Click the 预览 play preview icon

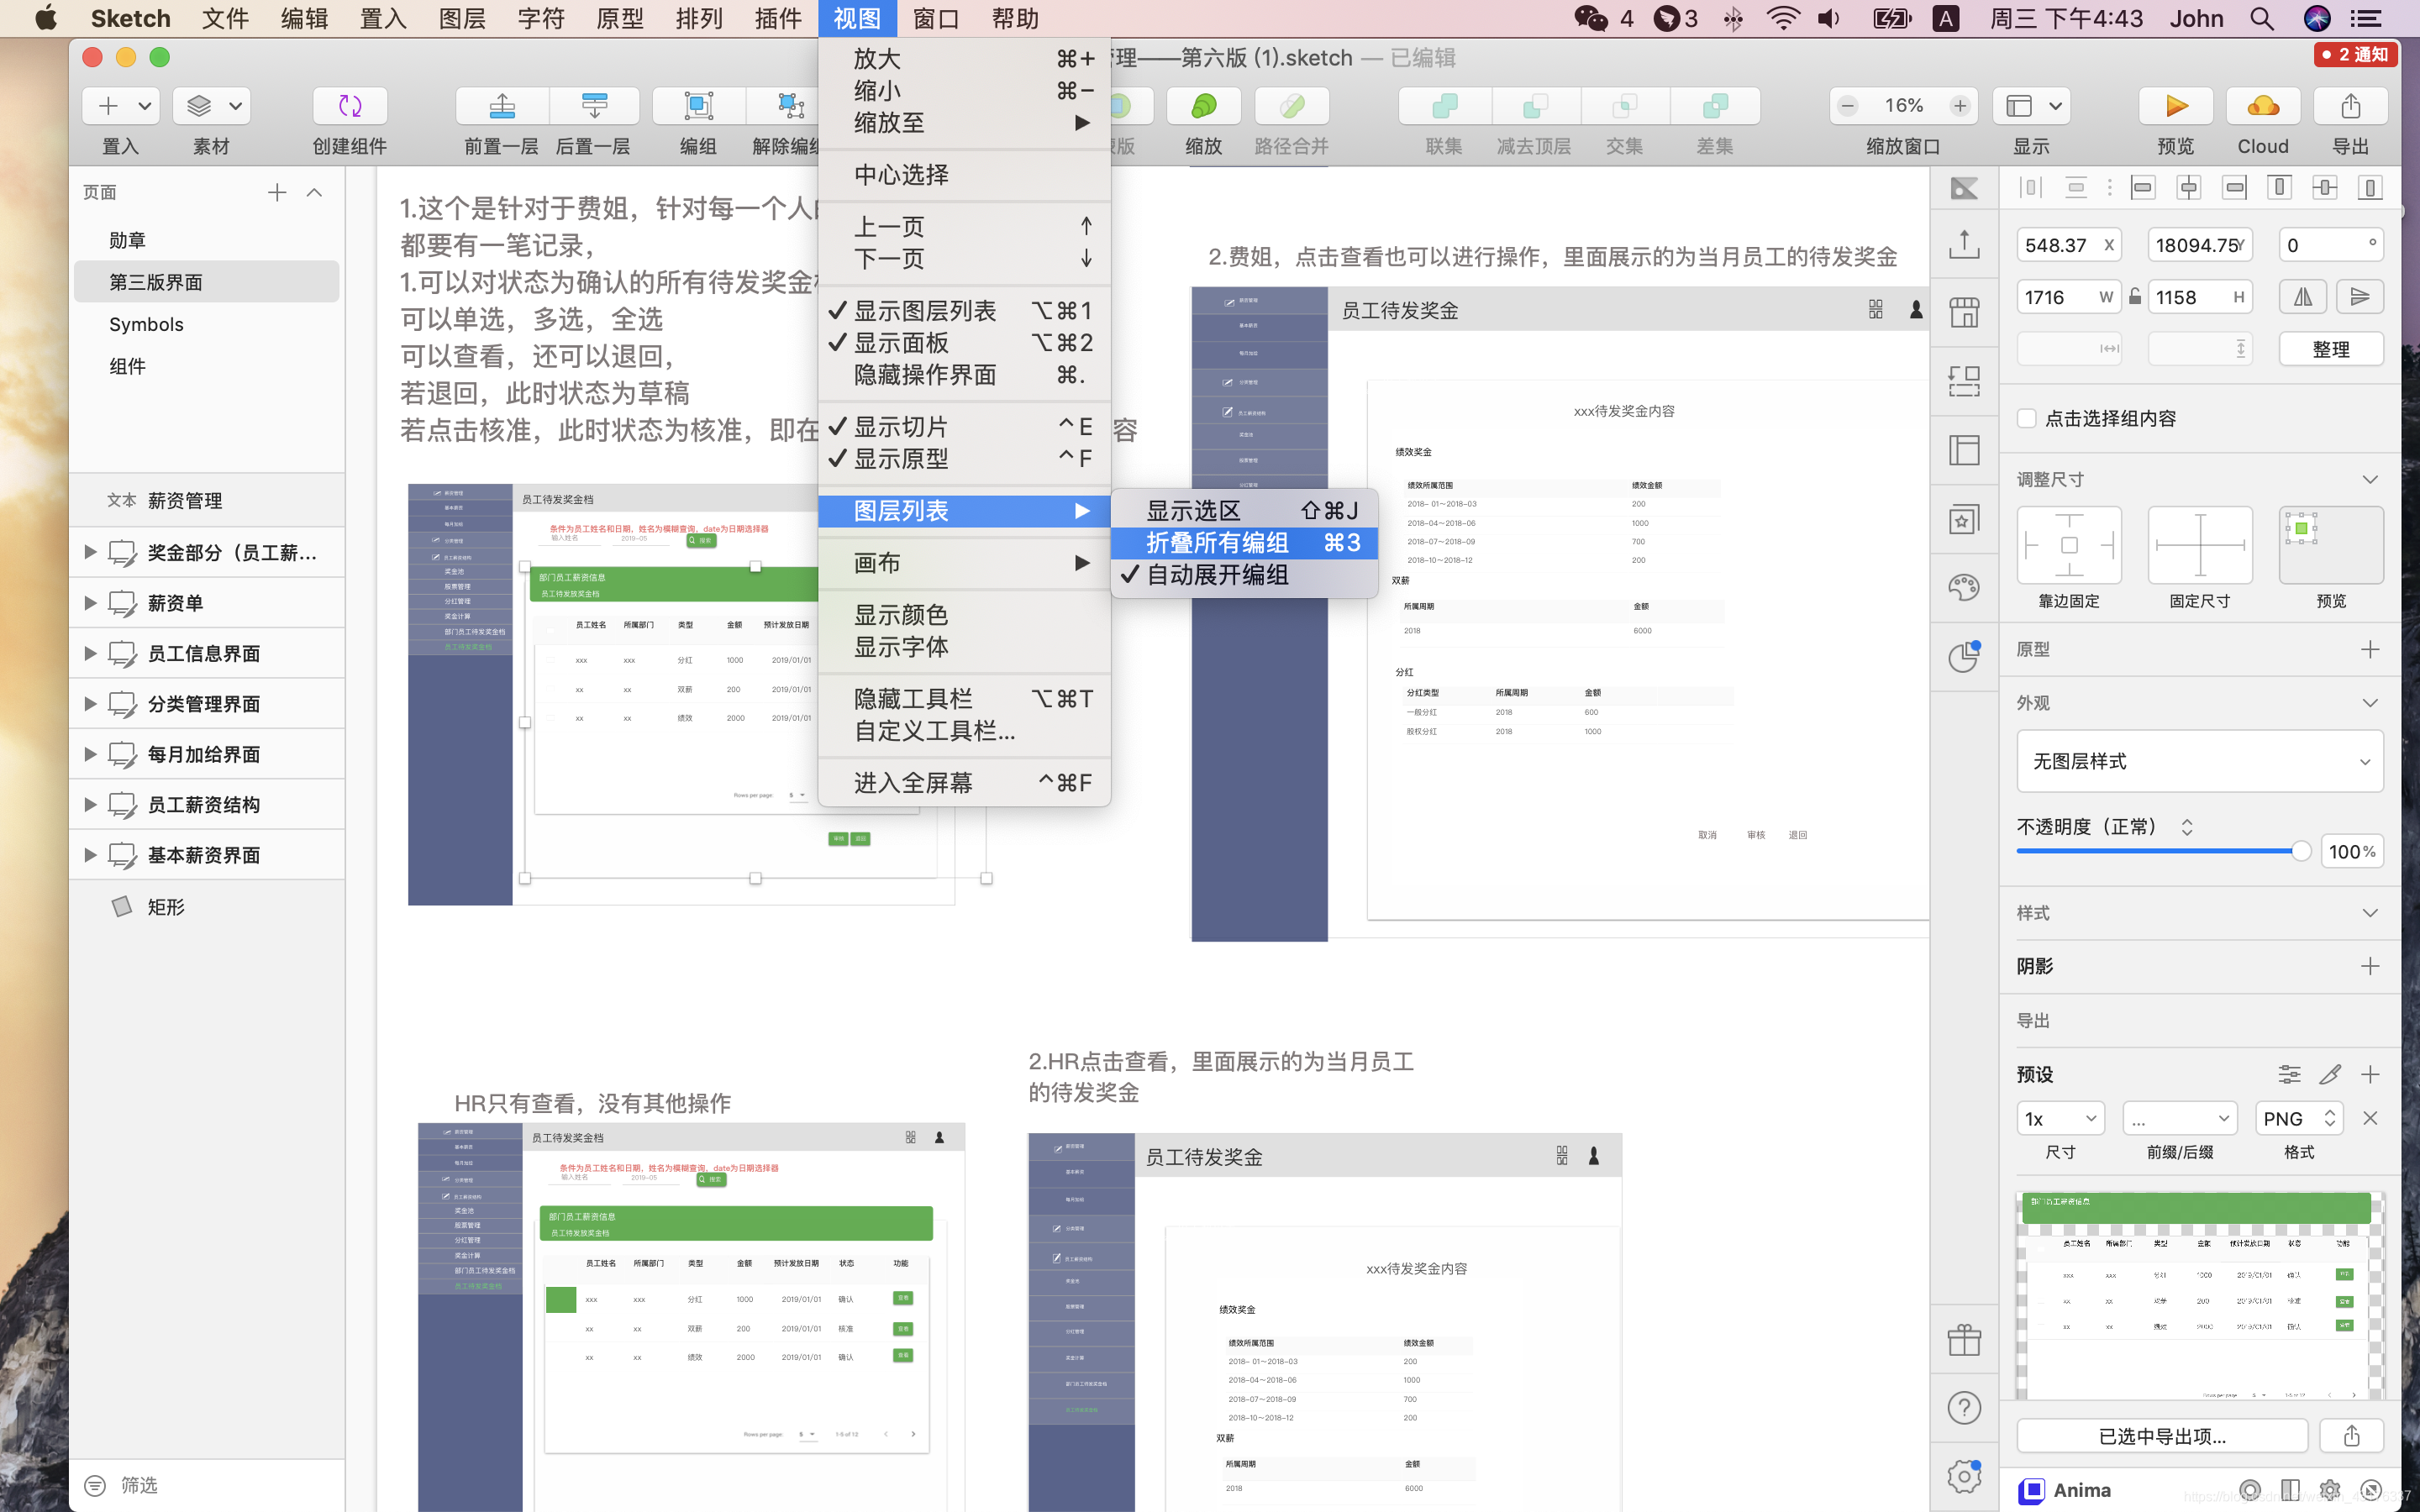[x=2175, y=106]
